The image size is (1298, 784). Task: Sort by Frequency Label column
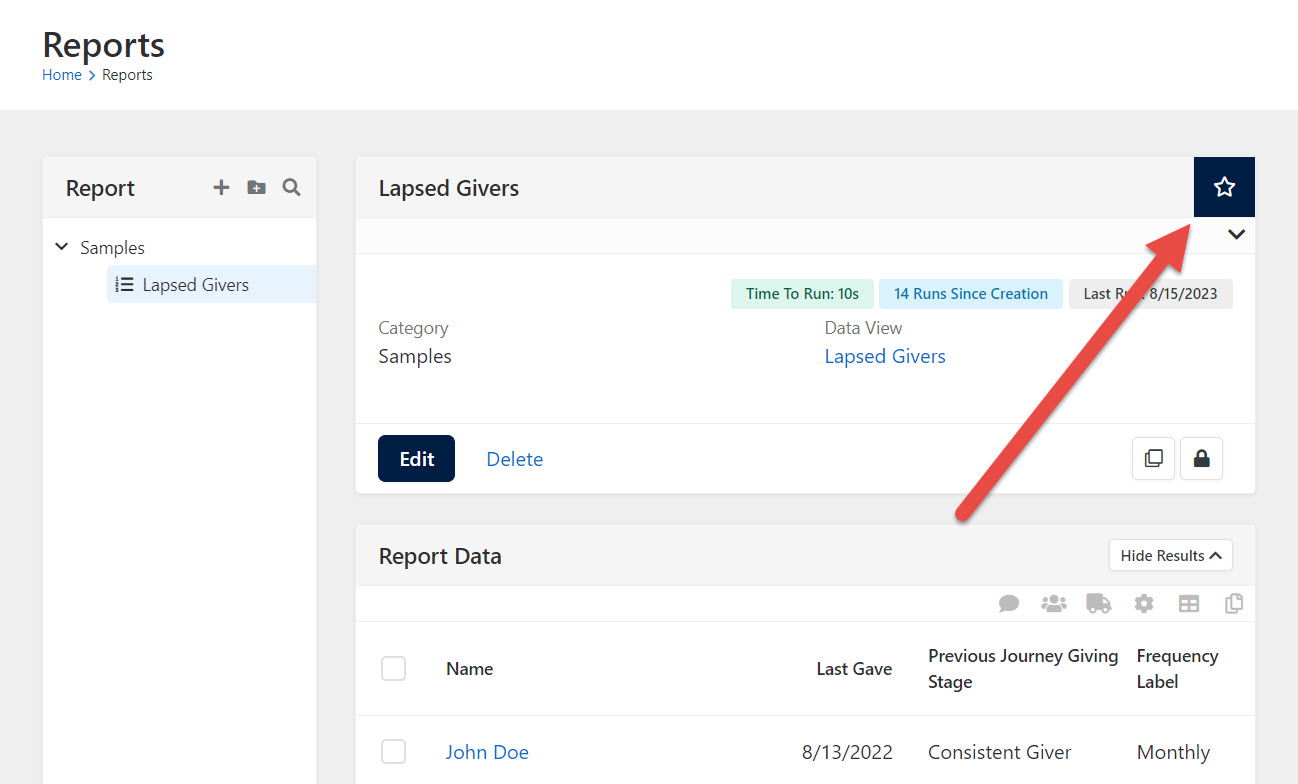(1177, 668)
